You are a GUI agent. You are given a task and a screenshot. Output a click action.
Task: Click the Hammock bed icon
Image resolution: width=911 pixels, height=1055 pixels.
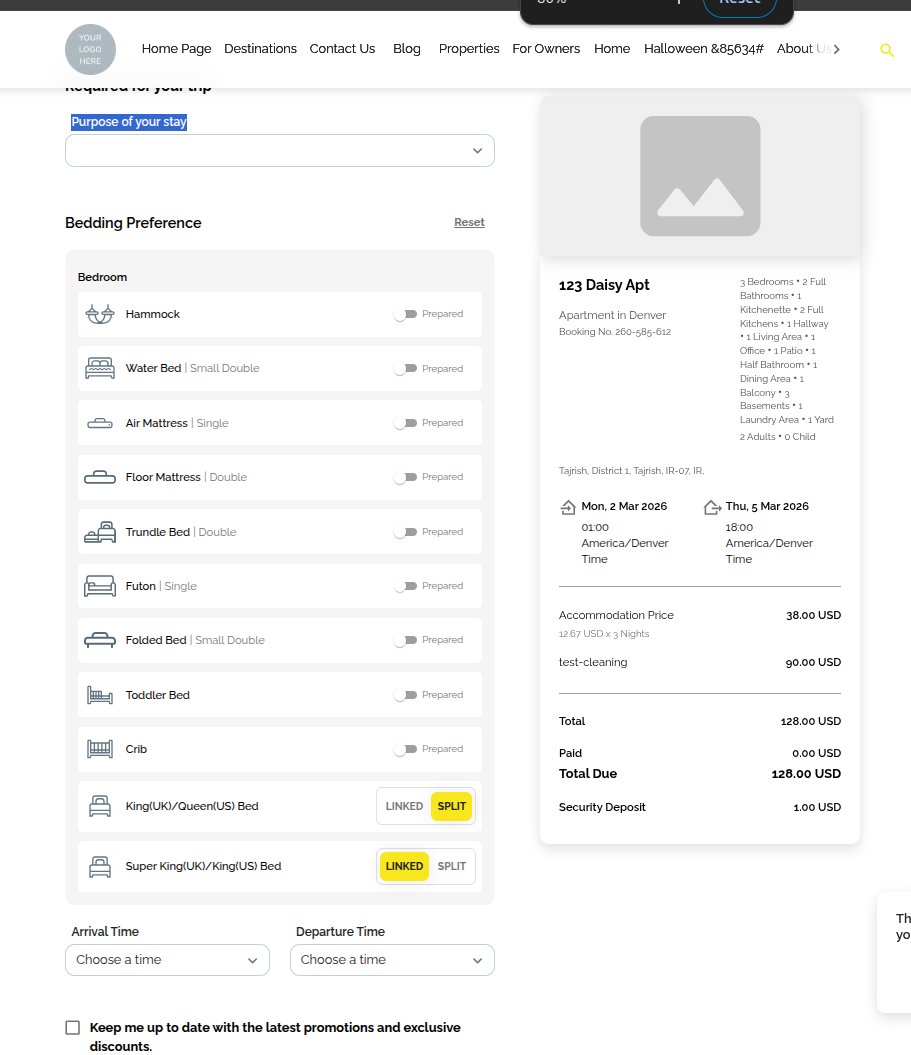(100, 314)
